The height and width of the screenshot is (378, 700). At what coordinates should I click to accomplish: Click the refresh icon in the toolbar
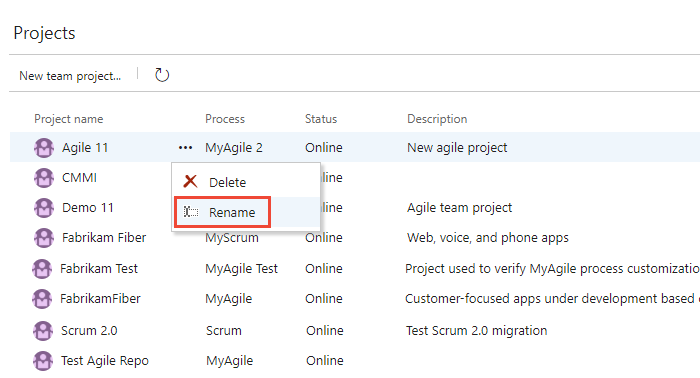[162, 75]
